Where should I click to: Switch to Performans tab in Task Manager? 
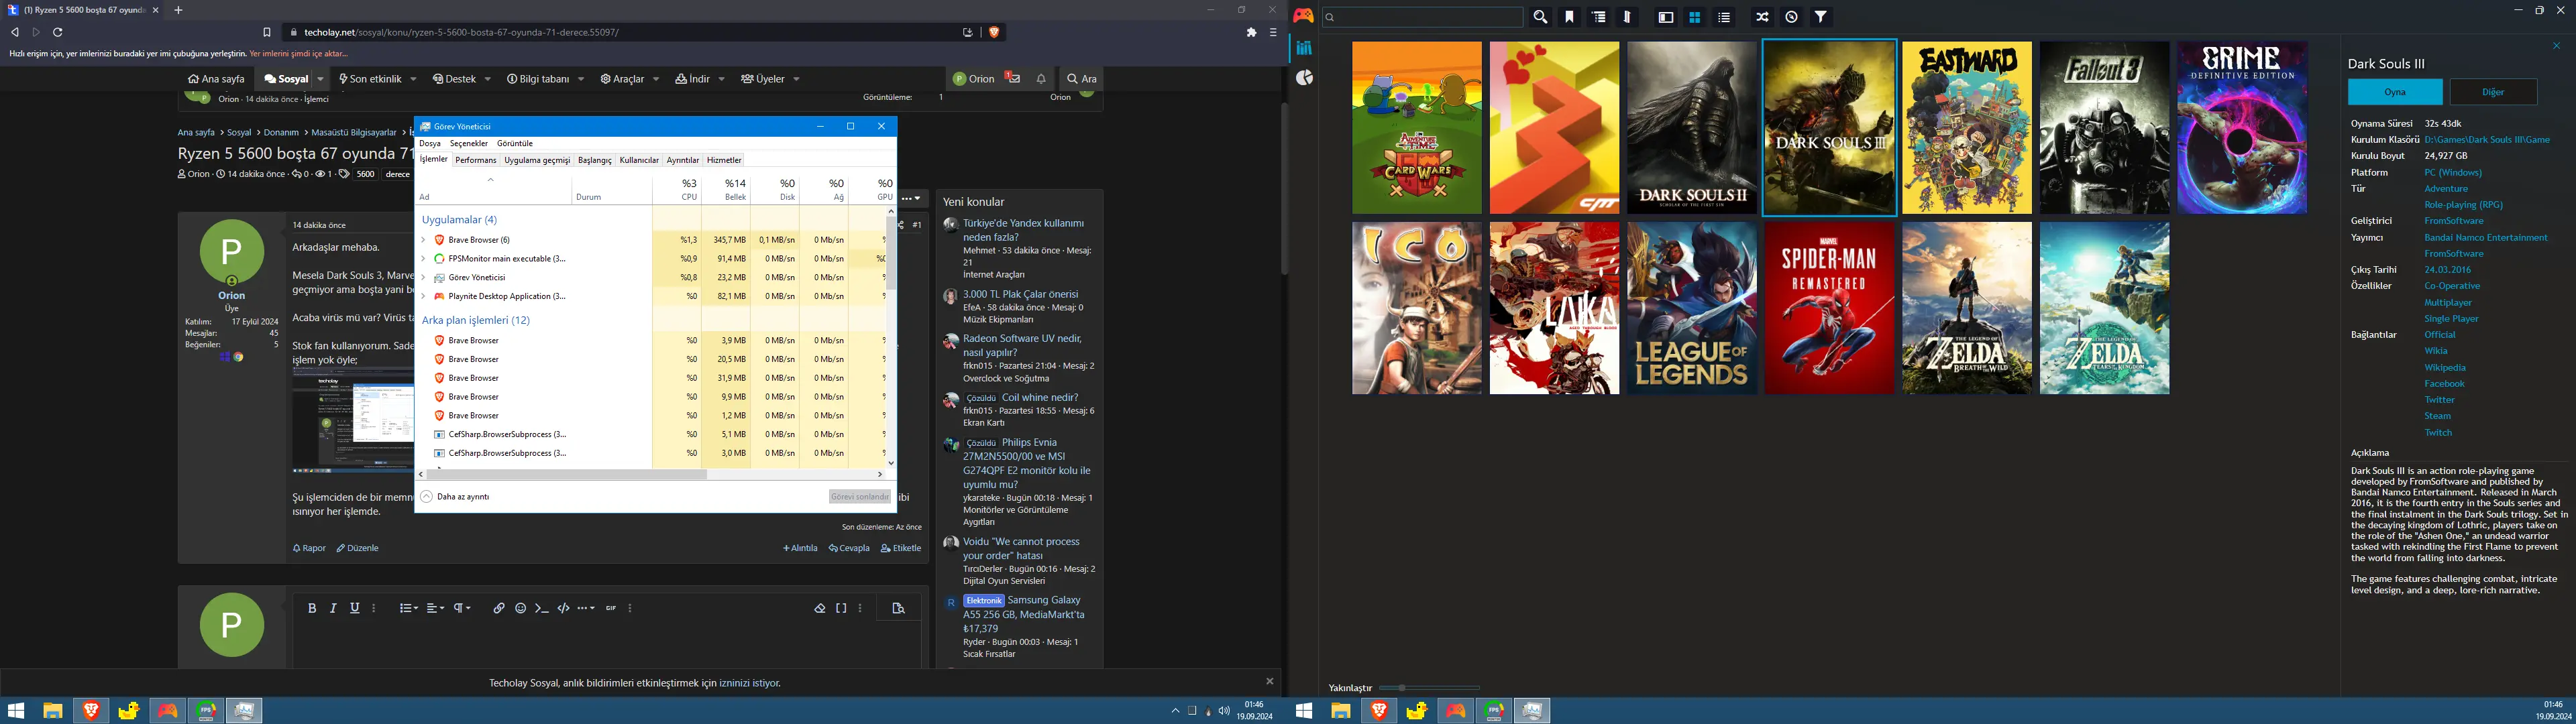pos(476,160)
